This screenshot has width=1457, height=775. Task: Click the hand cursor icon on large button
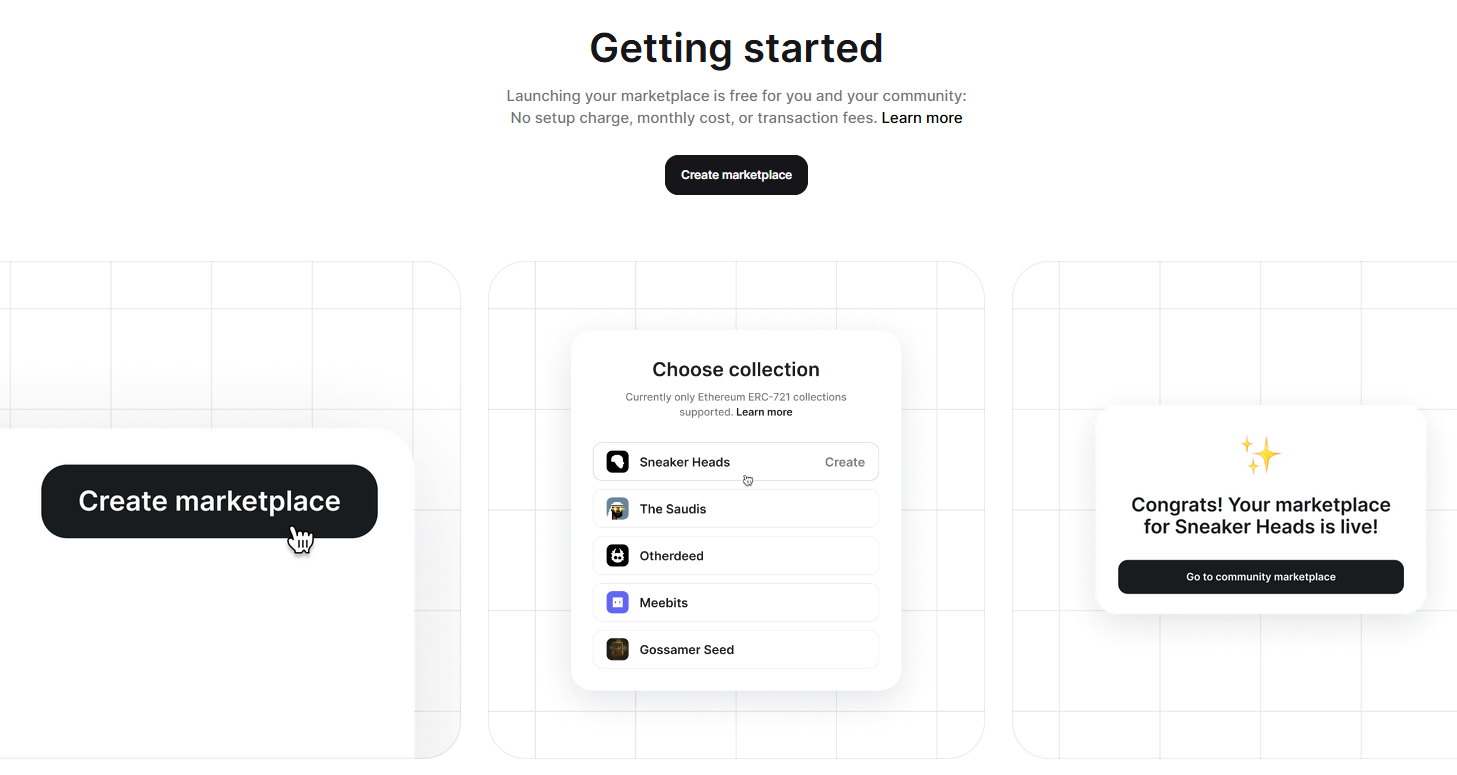(301, 539)
